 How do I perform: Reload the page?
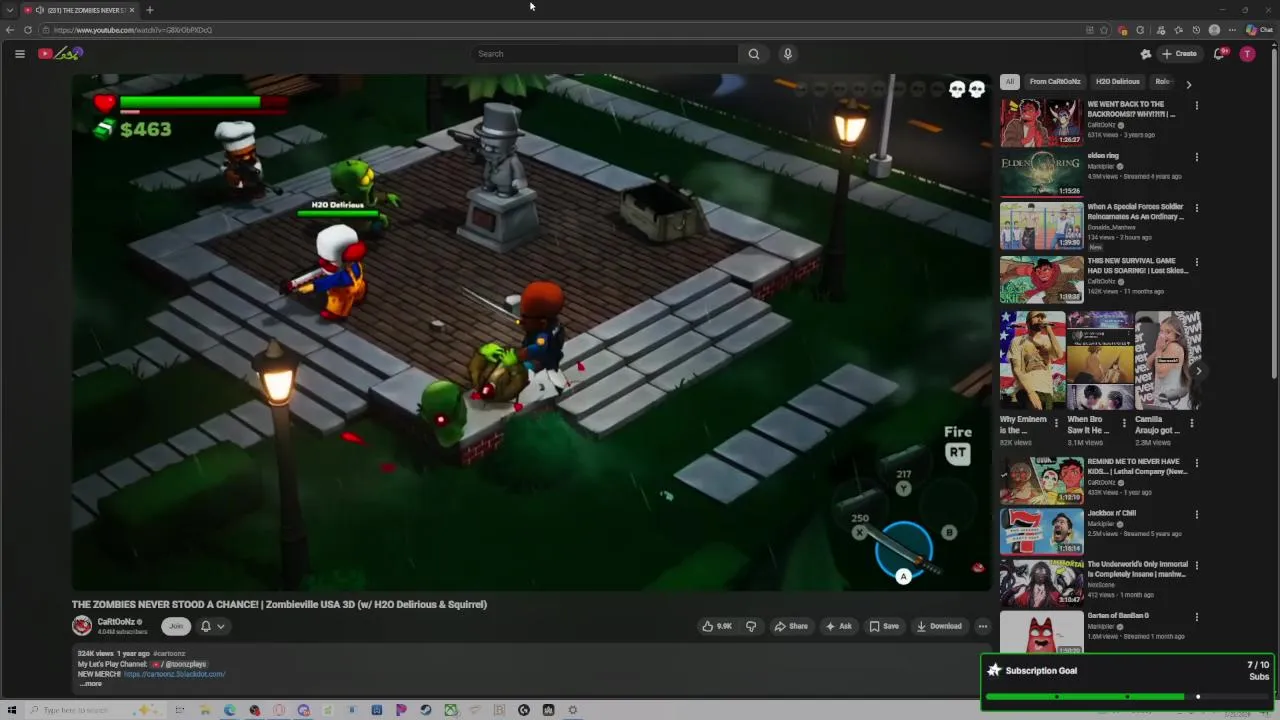(28, 30)
